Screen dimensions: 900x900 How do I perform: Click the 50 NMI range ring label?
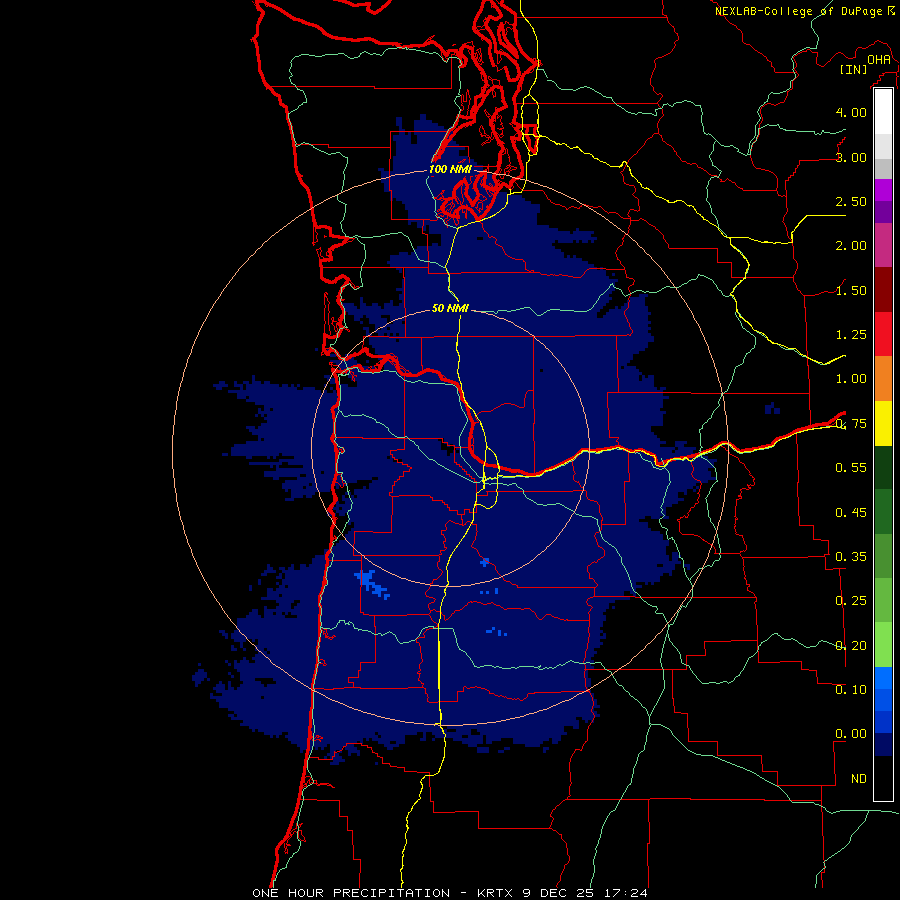[450, 309]
